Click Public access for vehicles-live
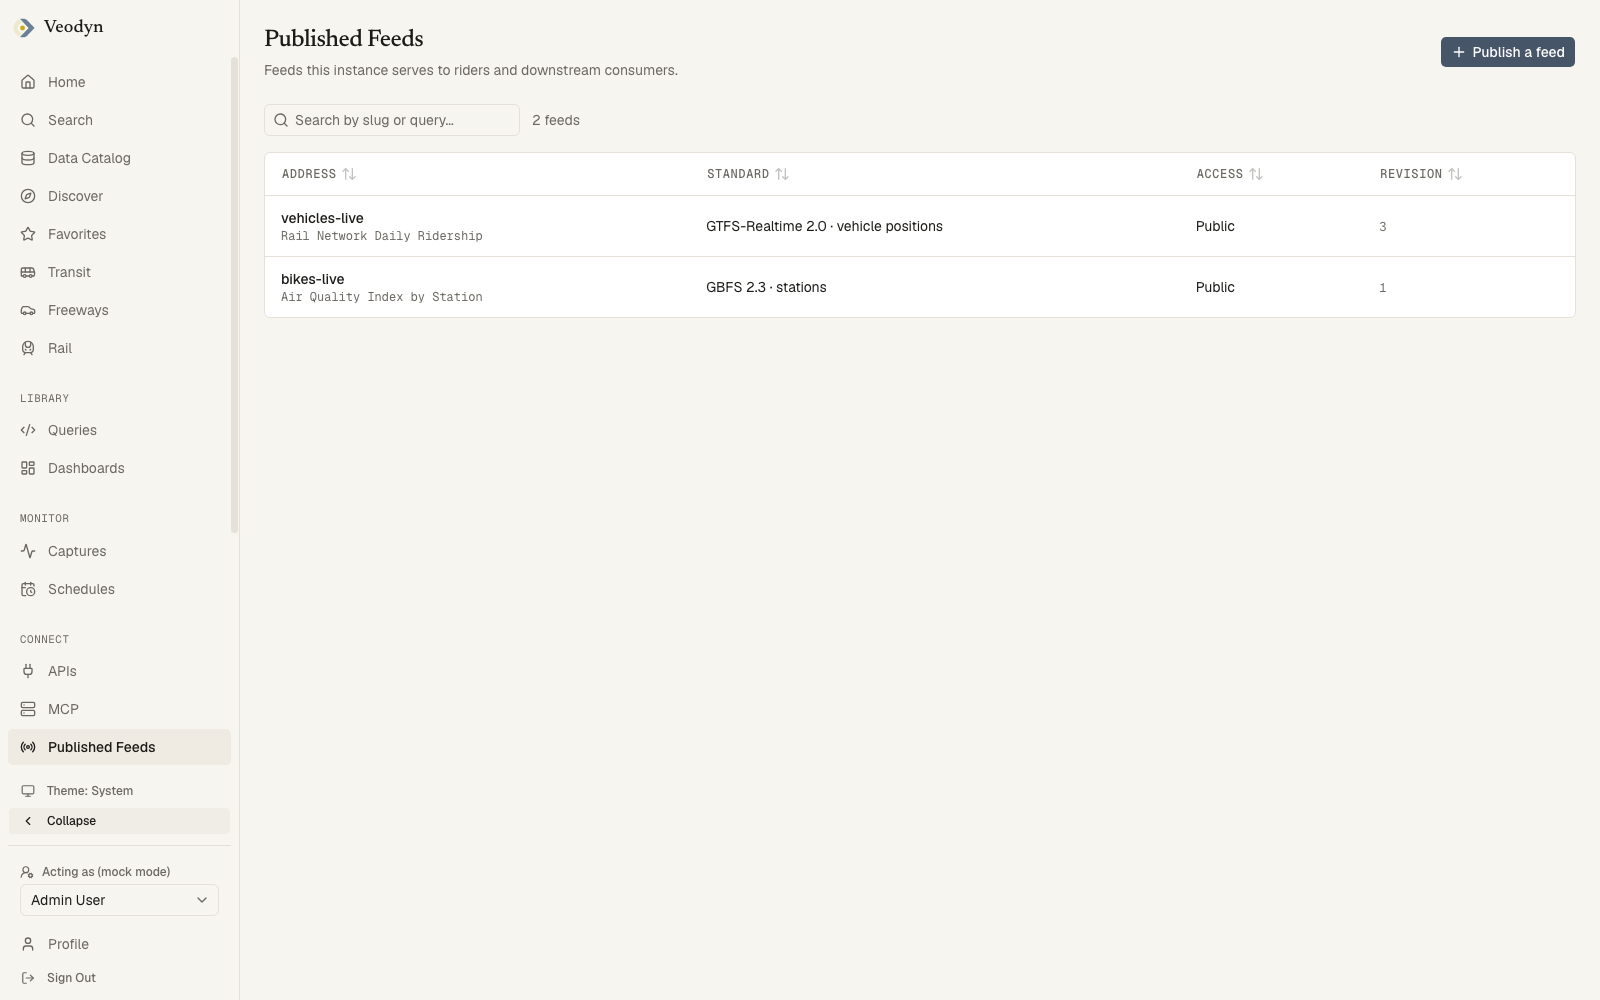 (1215, 226)
